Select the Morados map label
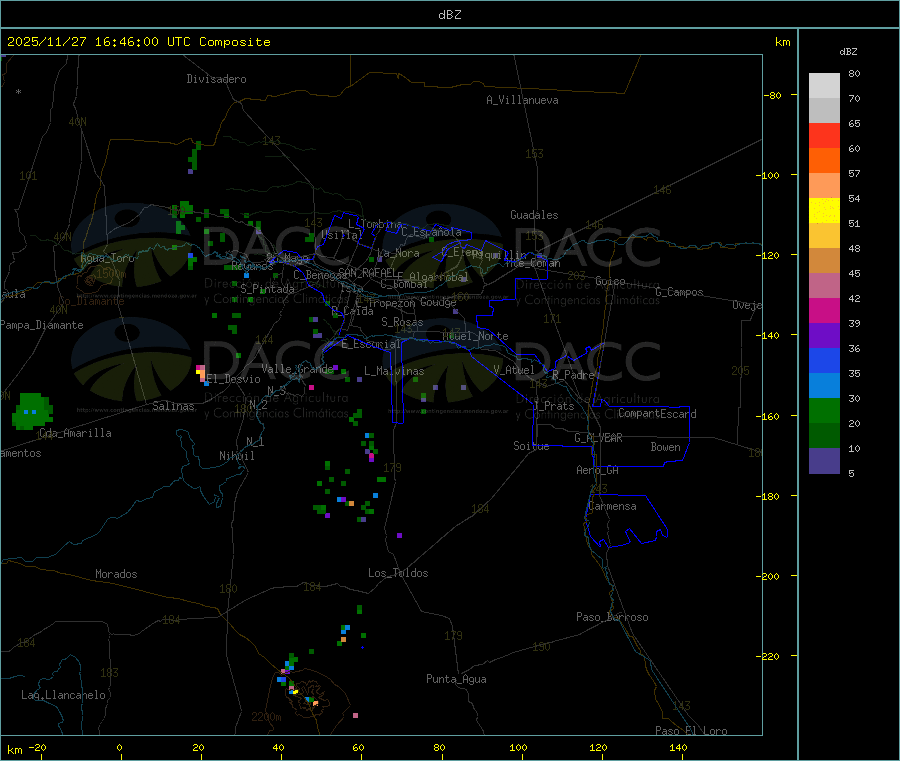 [116, 574]
